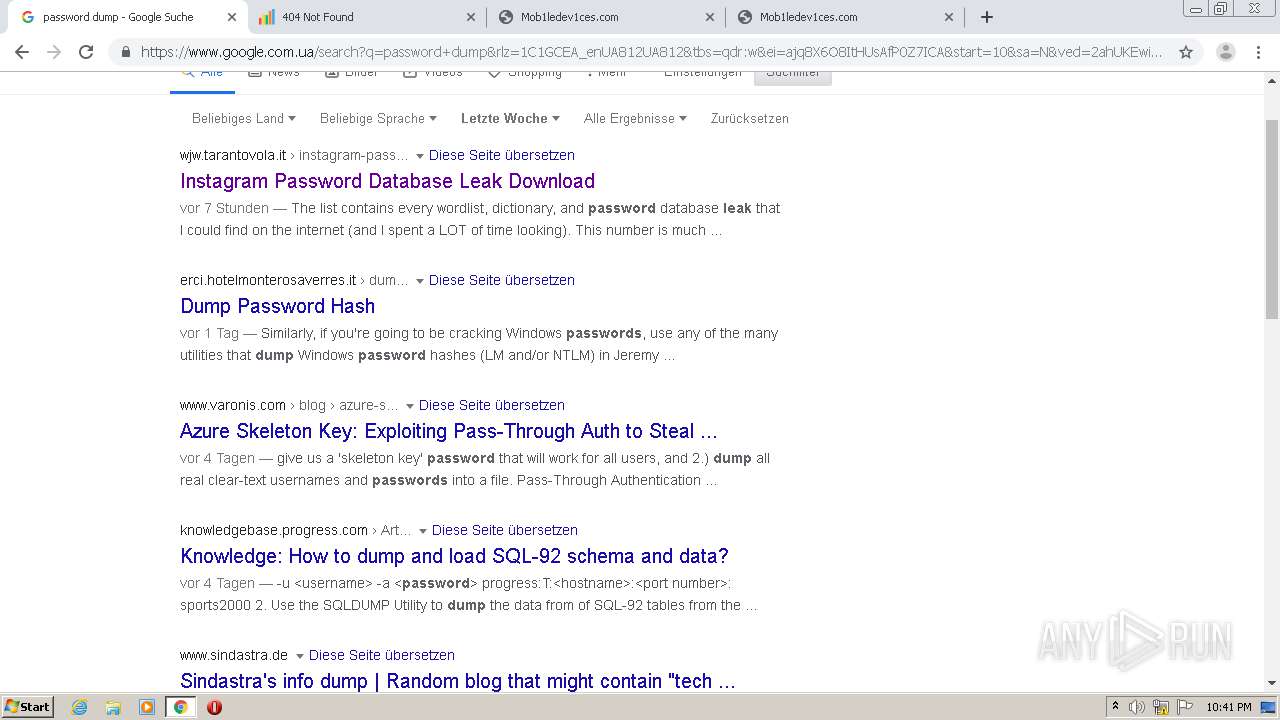
Task: Open the Windows Start menu
Action: click(28, 706)
